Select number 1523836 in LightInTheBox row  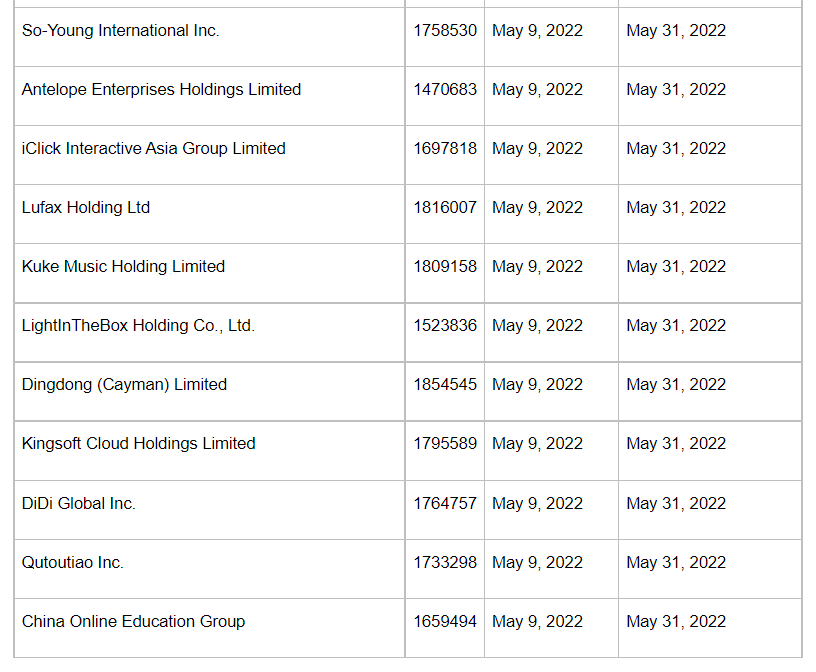(445, 326)
